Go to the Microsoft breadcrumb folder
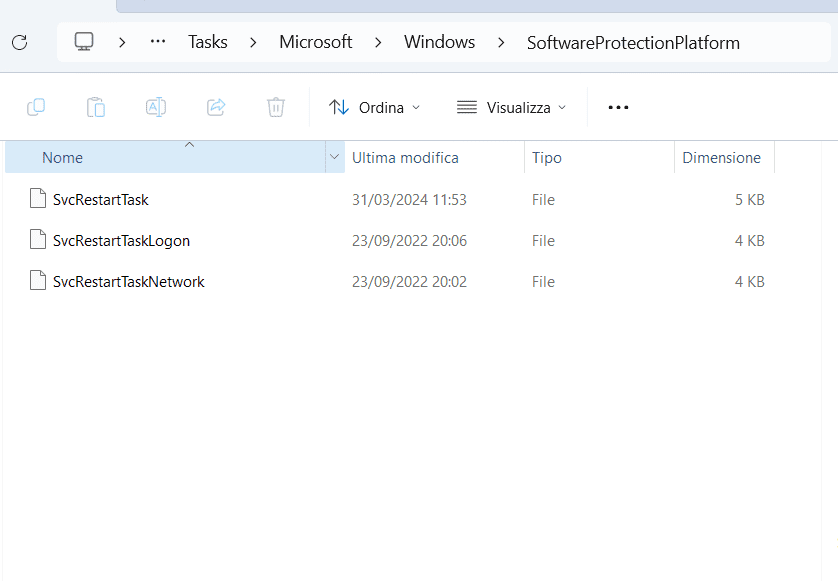The width and height of the screenshot is (838, 581). click(315, 42)
